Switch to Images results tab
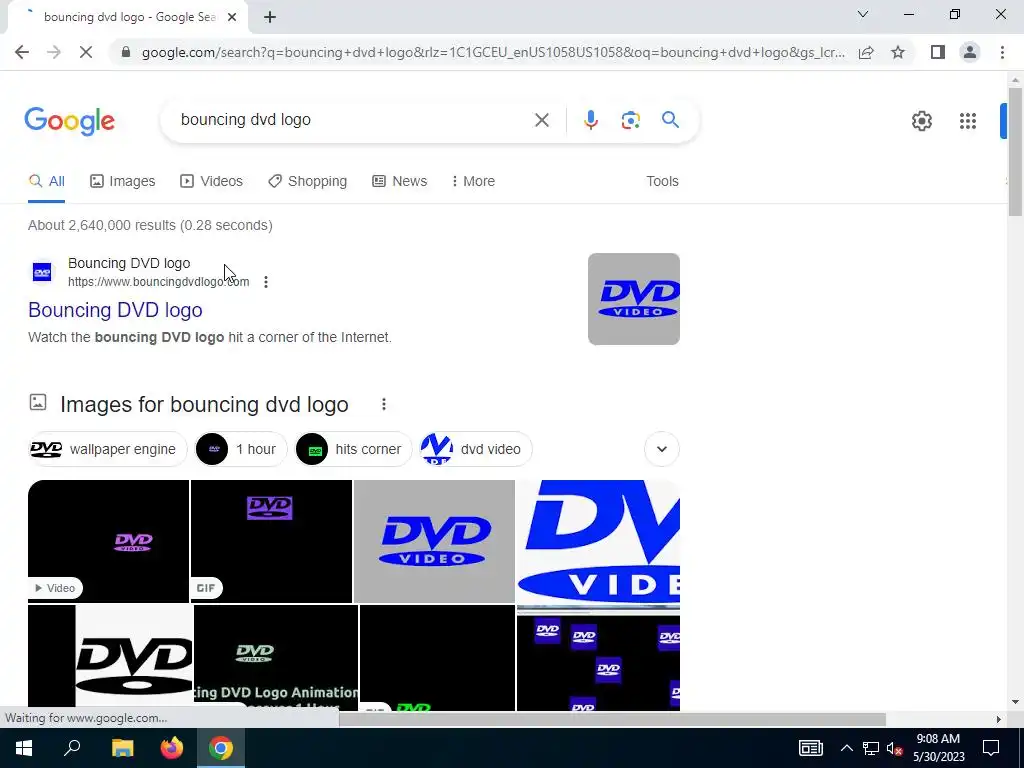This screenshot has width=1024, height=768. click(x=123, y=182)
